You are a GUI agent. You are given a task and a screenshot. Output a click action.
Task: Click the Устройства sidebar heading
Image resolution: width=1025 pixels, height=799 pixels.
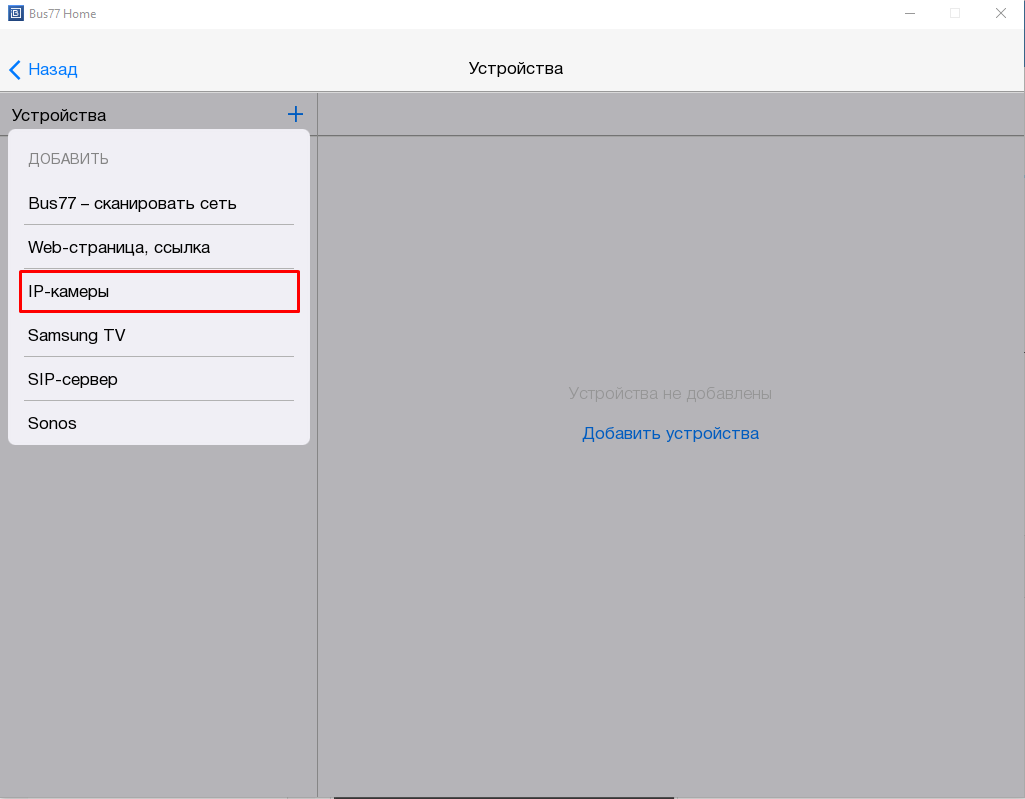[59, 115]
